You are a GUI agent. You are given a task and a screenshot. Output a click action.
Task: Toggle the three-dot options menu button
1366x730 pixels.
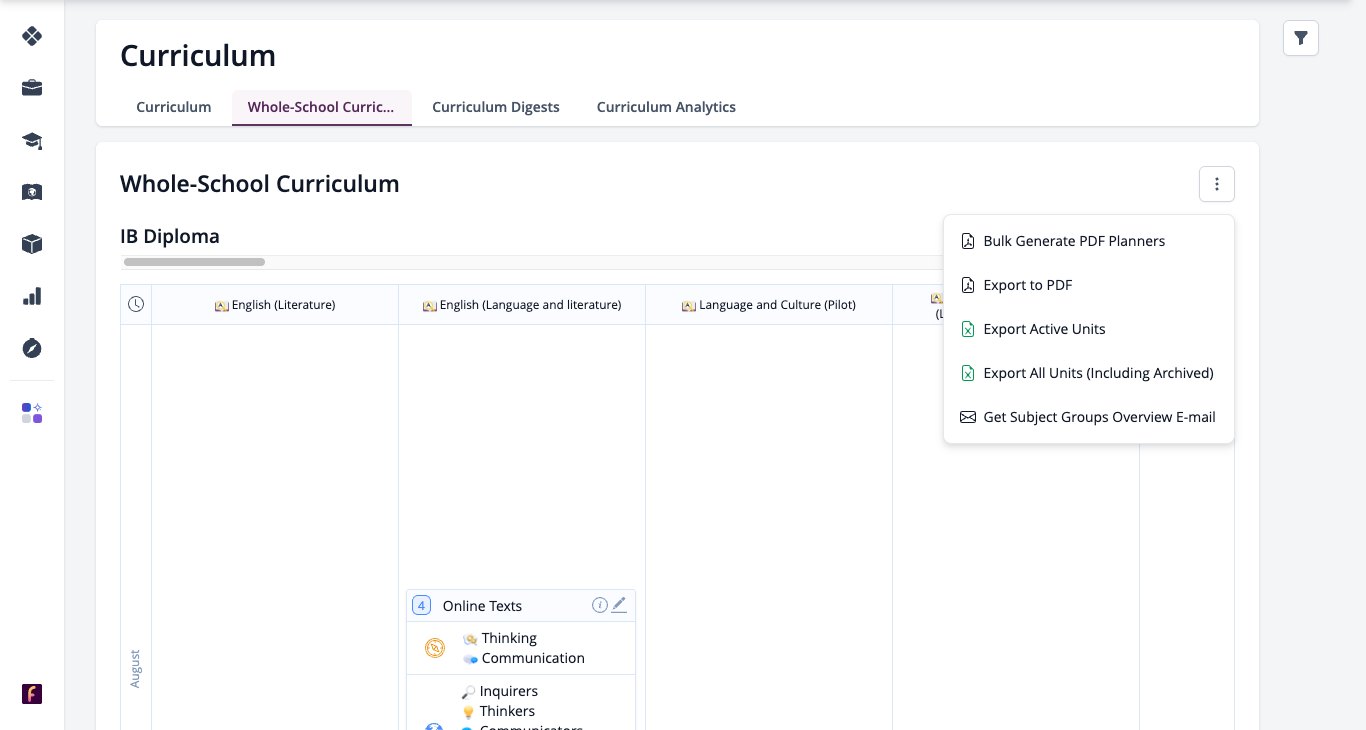click(1217, 184)
